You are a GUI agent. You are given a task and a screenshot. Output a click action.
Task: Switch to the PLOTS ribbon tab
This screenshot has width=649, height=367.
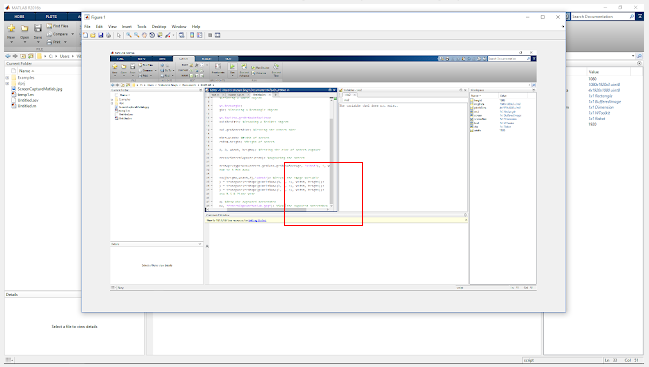tap(51, 17)
